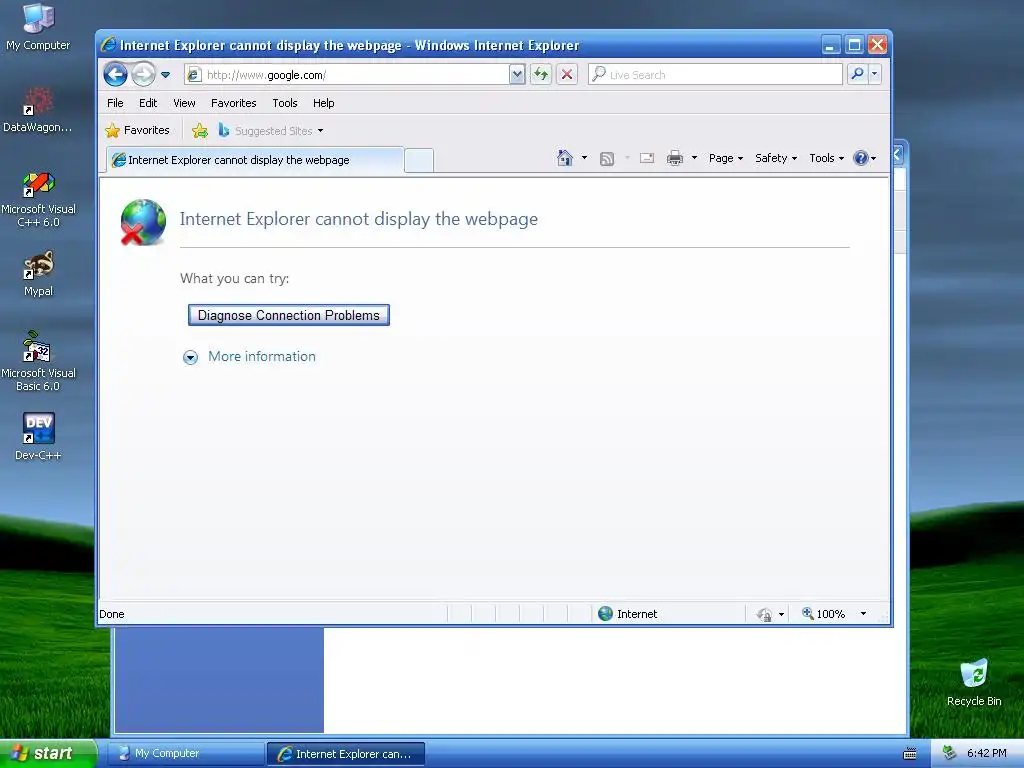Open the Edit menu

pos(148,103)
